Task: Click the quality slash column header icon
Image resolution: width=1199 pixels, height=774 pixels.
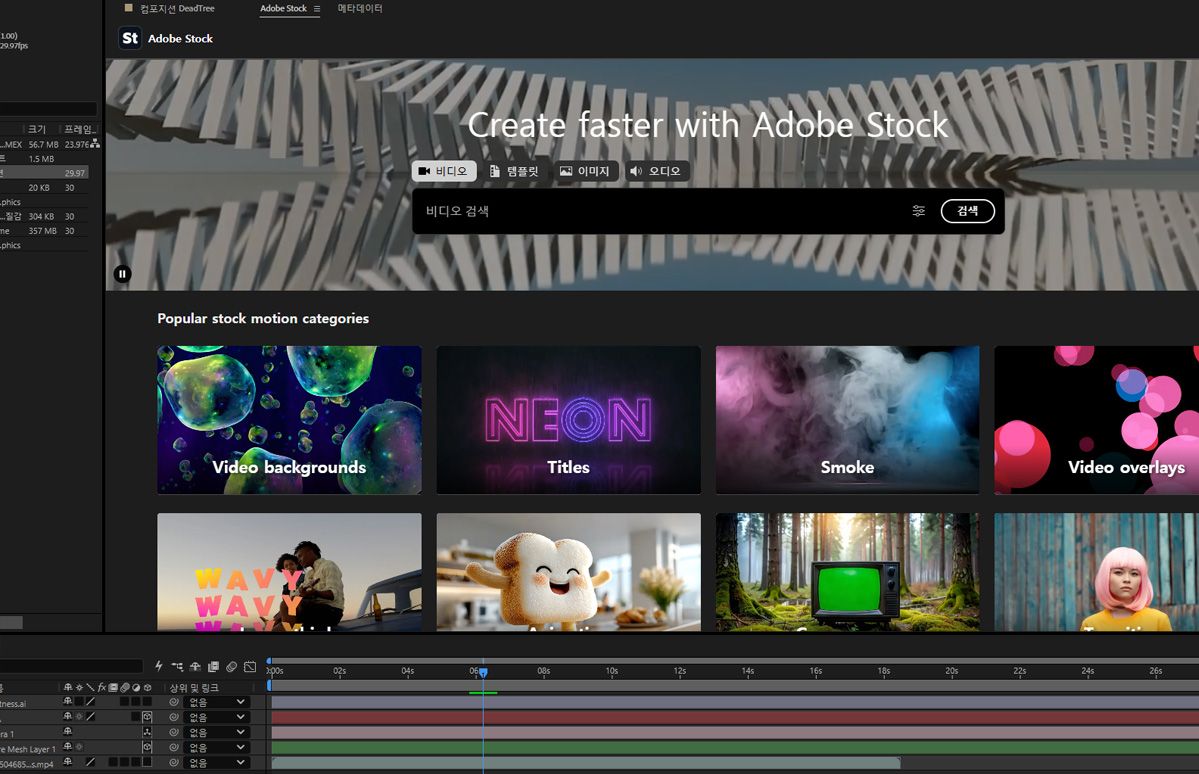Action: [x=90, y=688]
